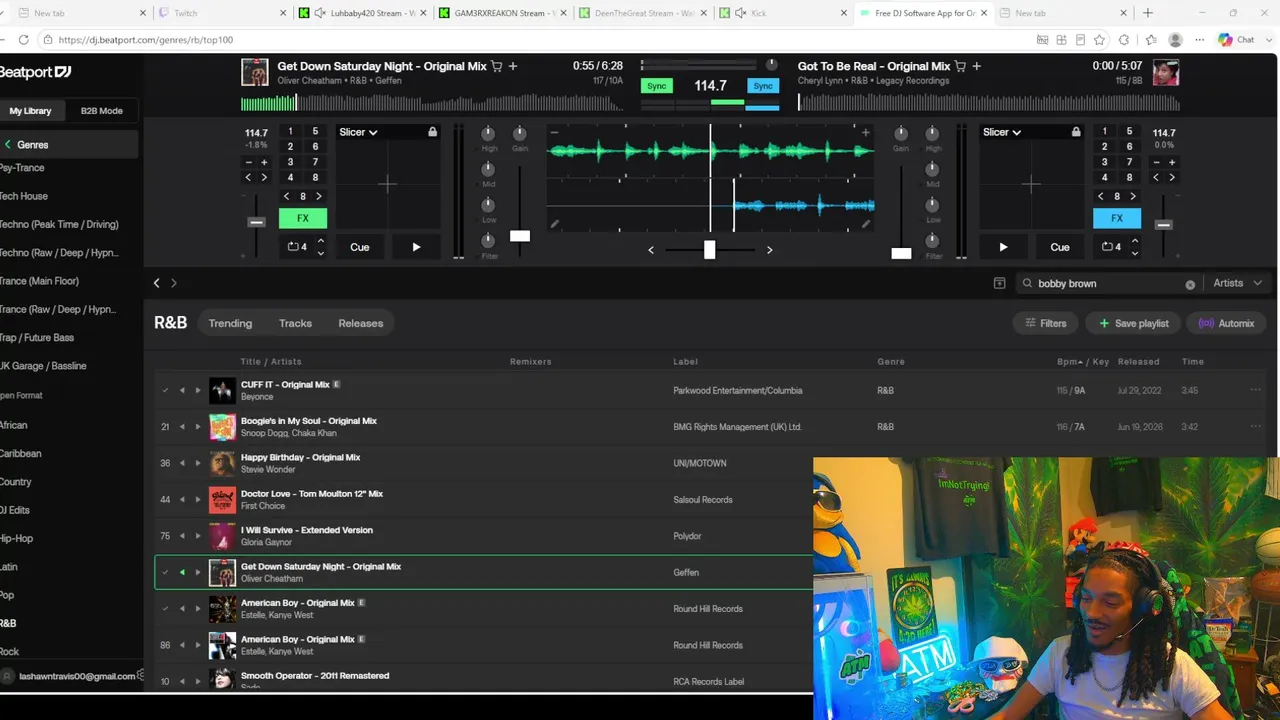Lock the left deck Slicer pad

tap(432, 132)
